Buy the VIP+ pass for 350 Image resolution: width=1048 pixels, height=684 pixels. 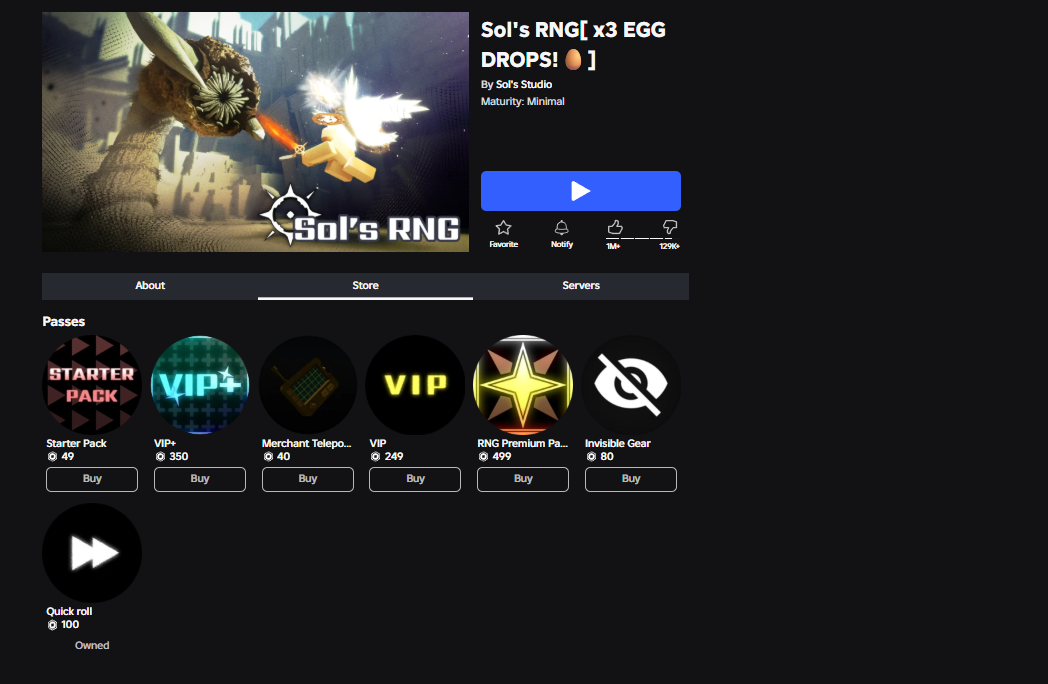200,479
